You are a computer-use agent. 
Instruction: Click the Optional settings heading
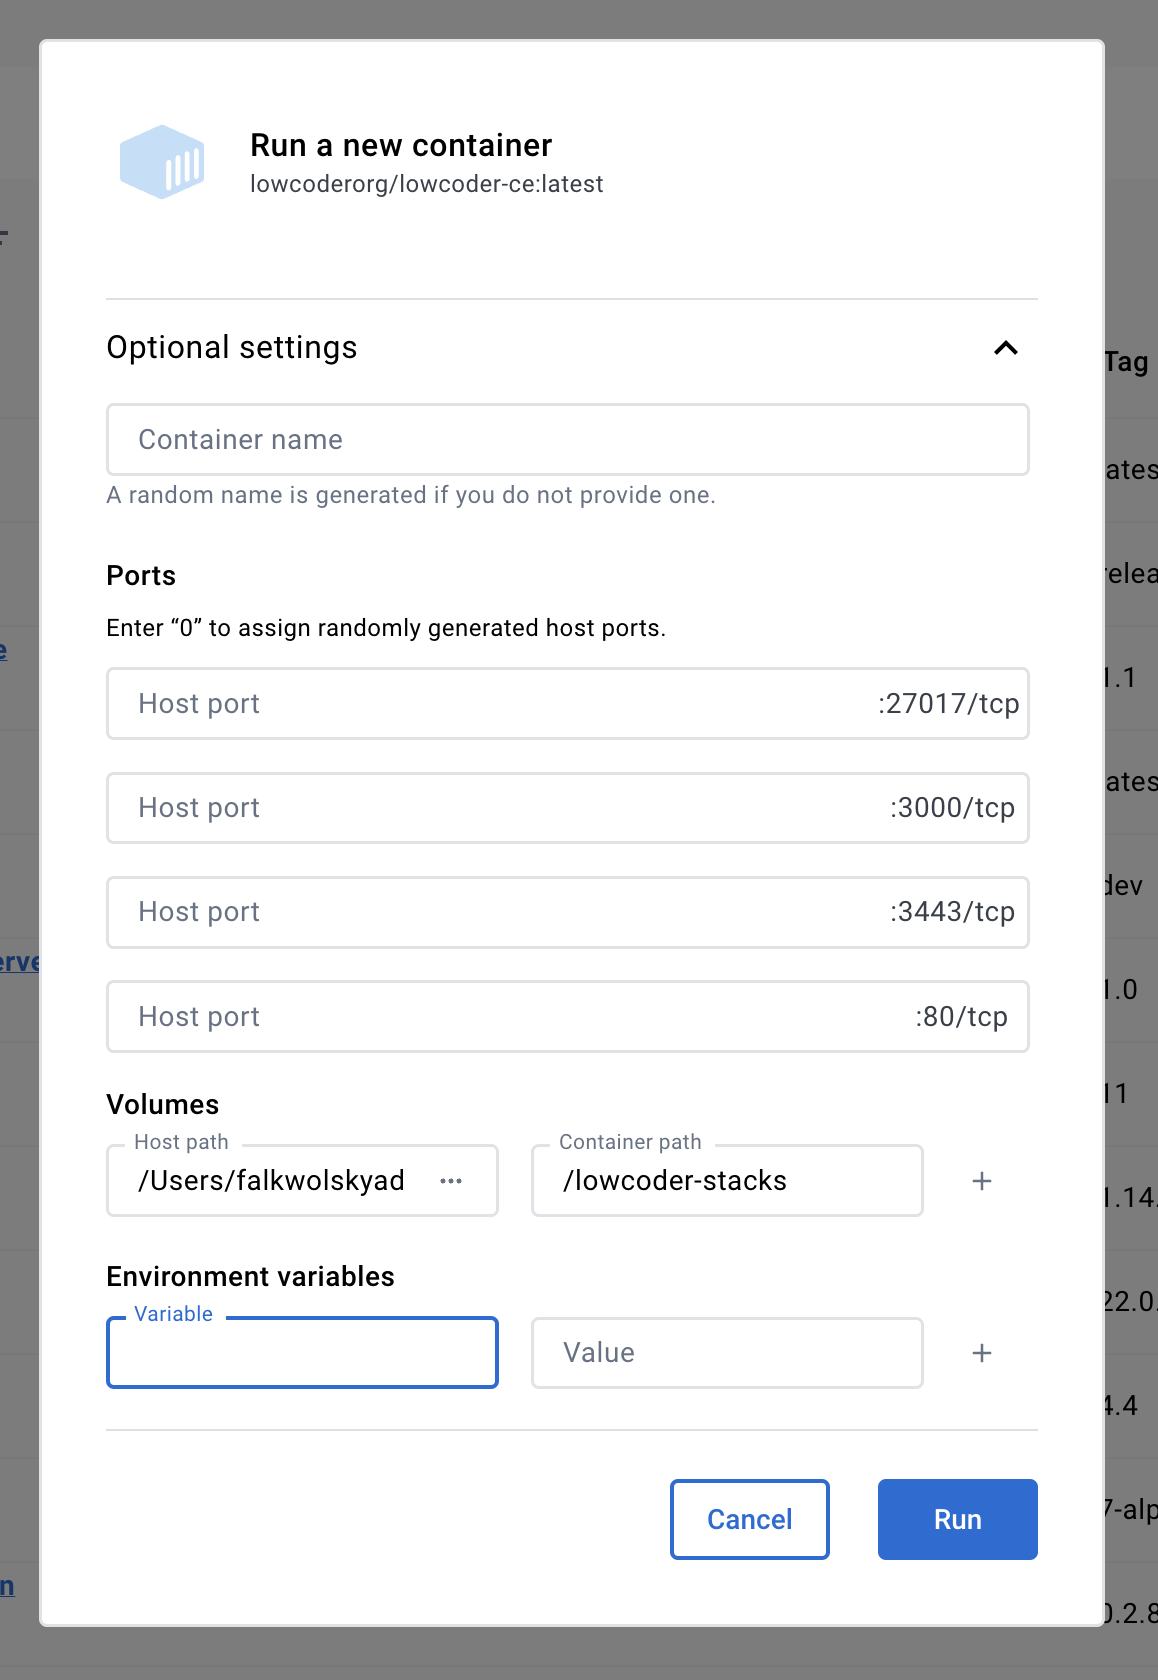coord(232,348)
